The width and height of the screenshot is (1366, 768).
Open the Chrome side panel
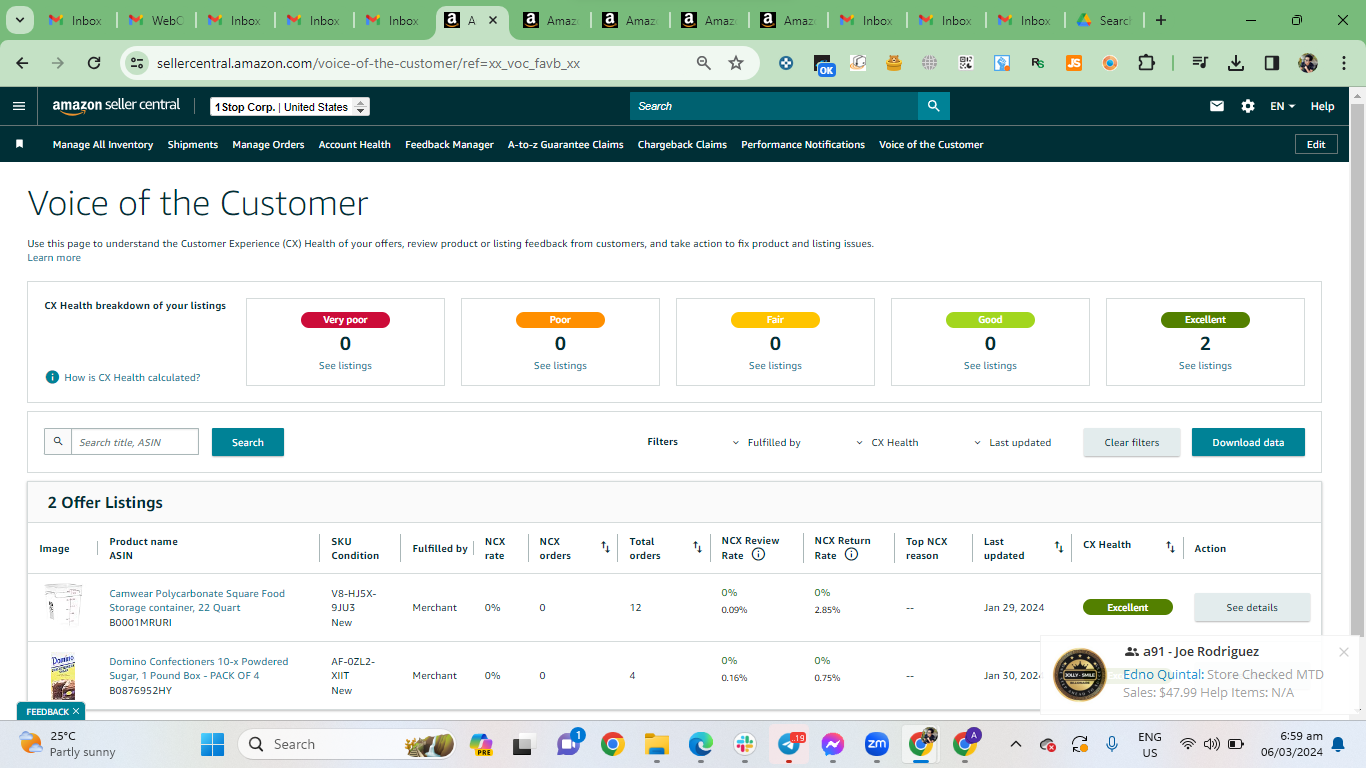click(x=1272, y=63)
